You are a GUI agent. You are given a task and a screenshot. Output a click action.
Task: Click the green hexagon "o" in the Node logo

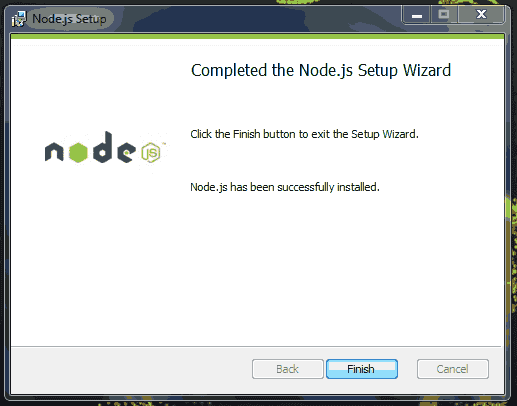pos(78,153)
